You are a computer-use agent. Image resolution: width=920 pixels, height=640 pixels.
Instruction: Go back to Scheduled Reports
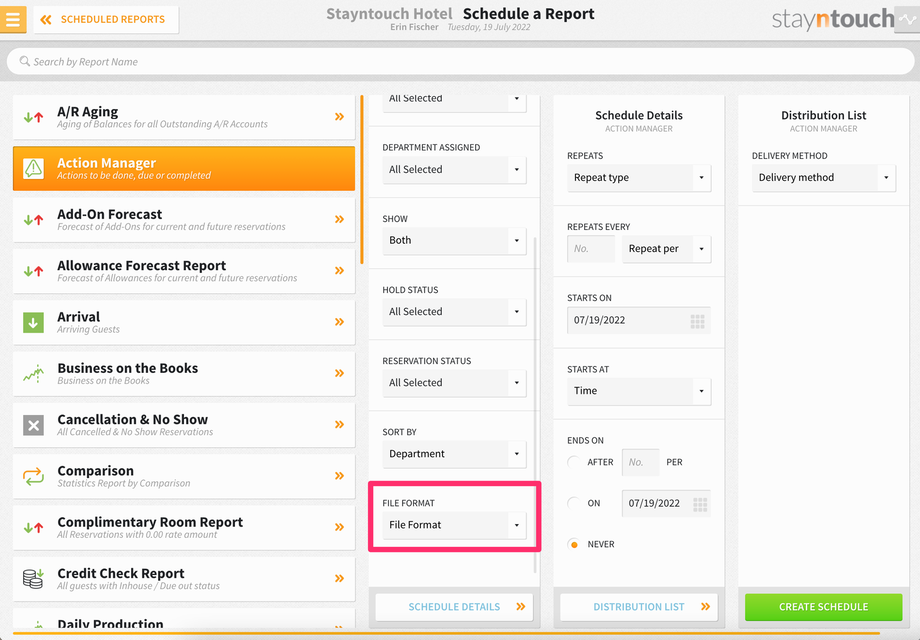pos(106,20)
